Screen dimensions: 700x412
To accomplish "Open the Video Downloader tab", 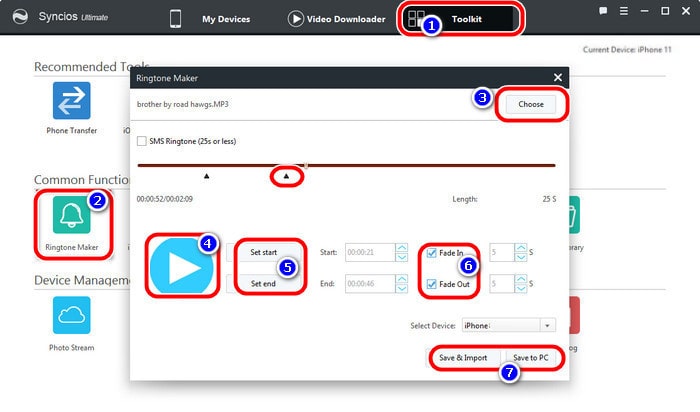I will (x=346, y=19).
